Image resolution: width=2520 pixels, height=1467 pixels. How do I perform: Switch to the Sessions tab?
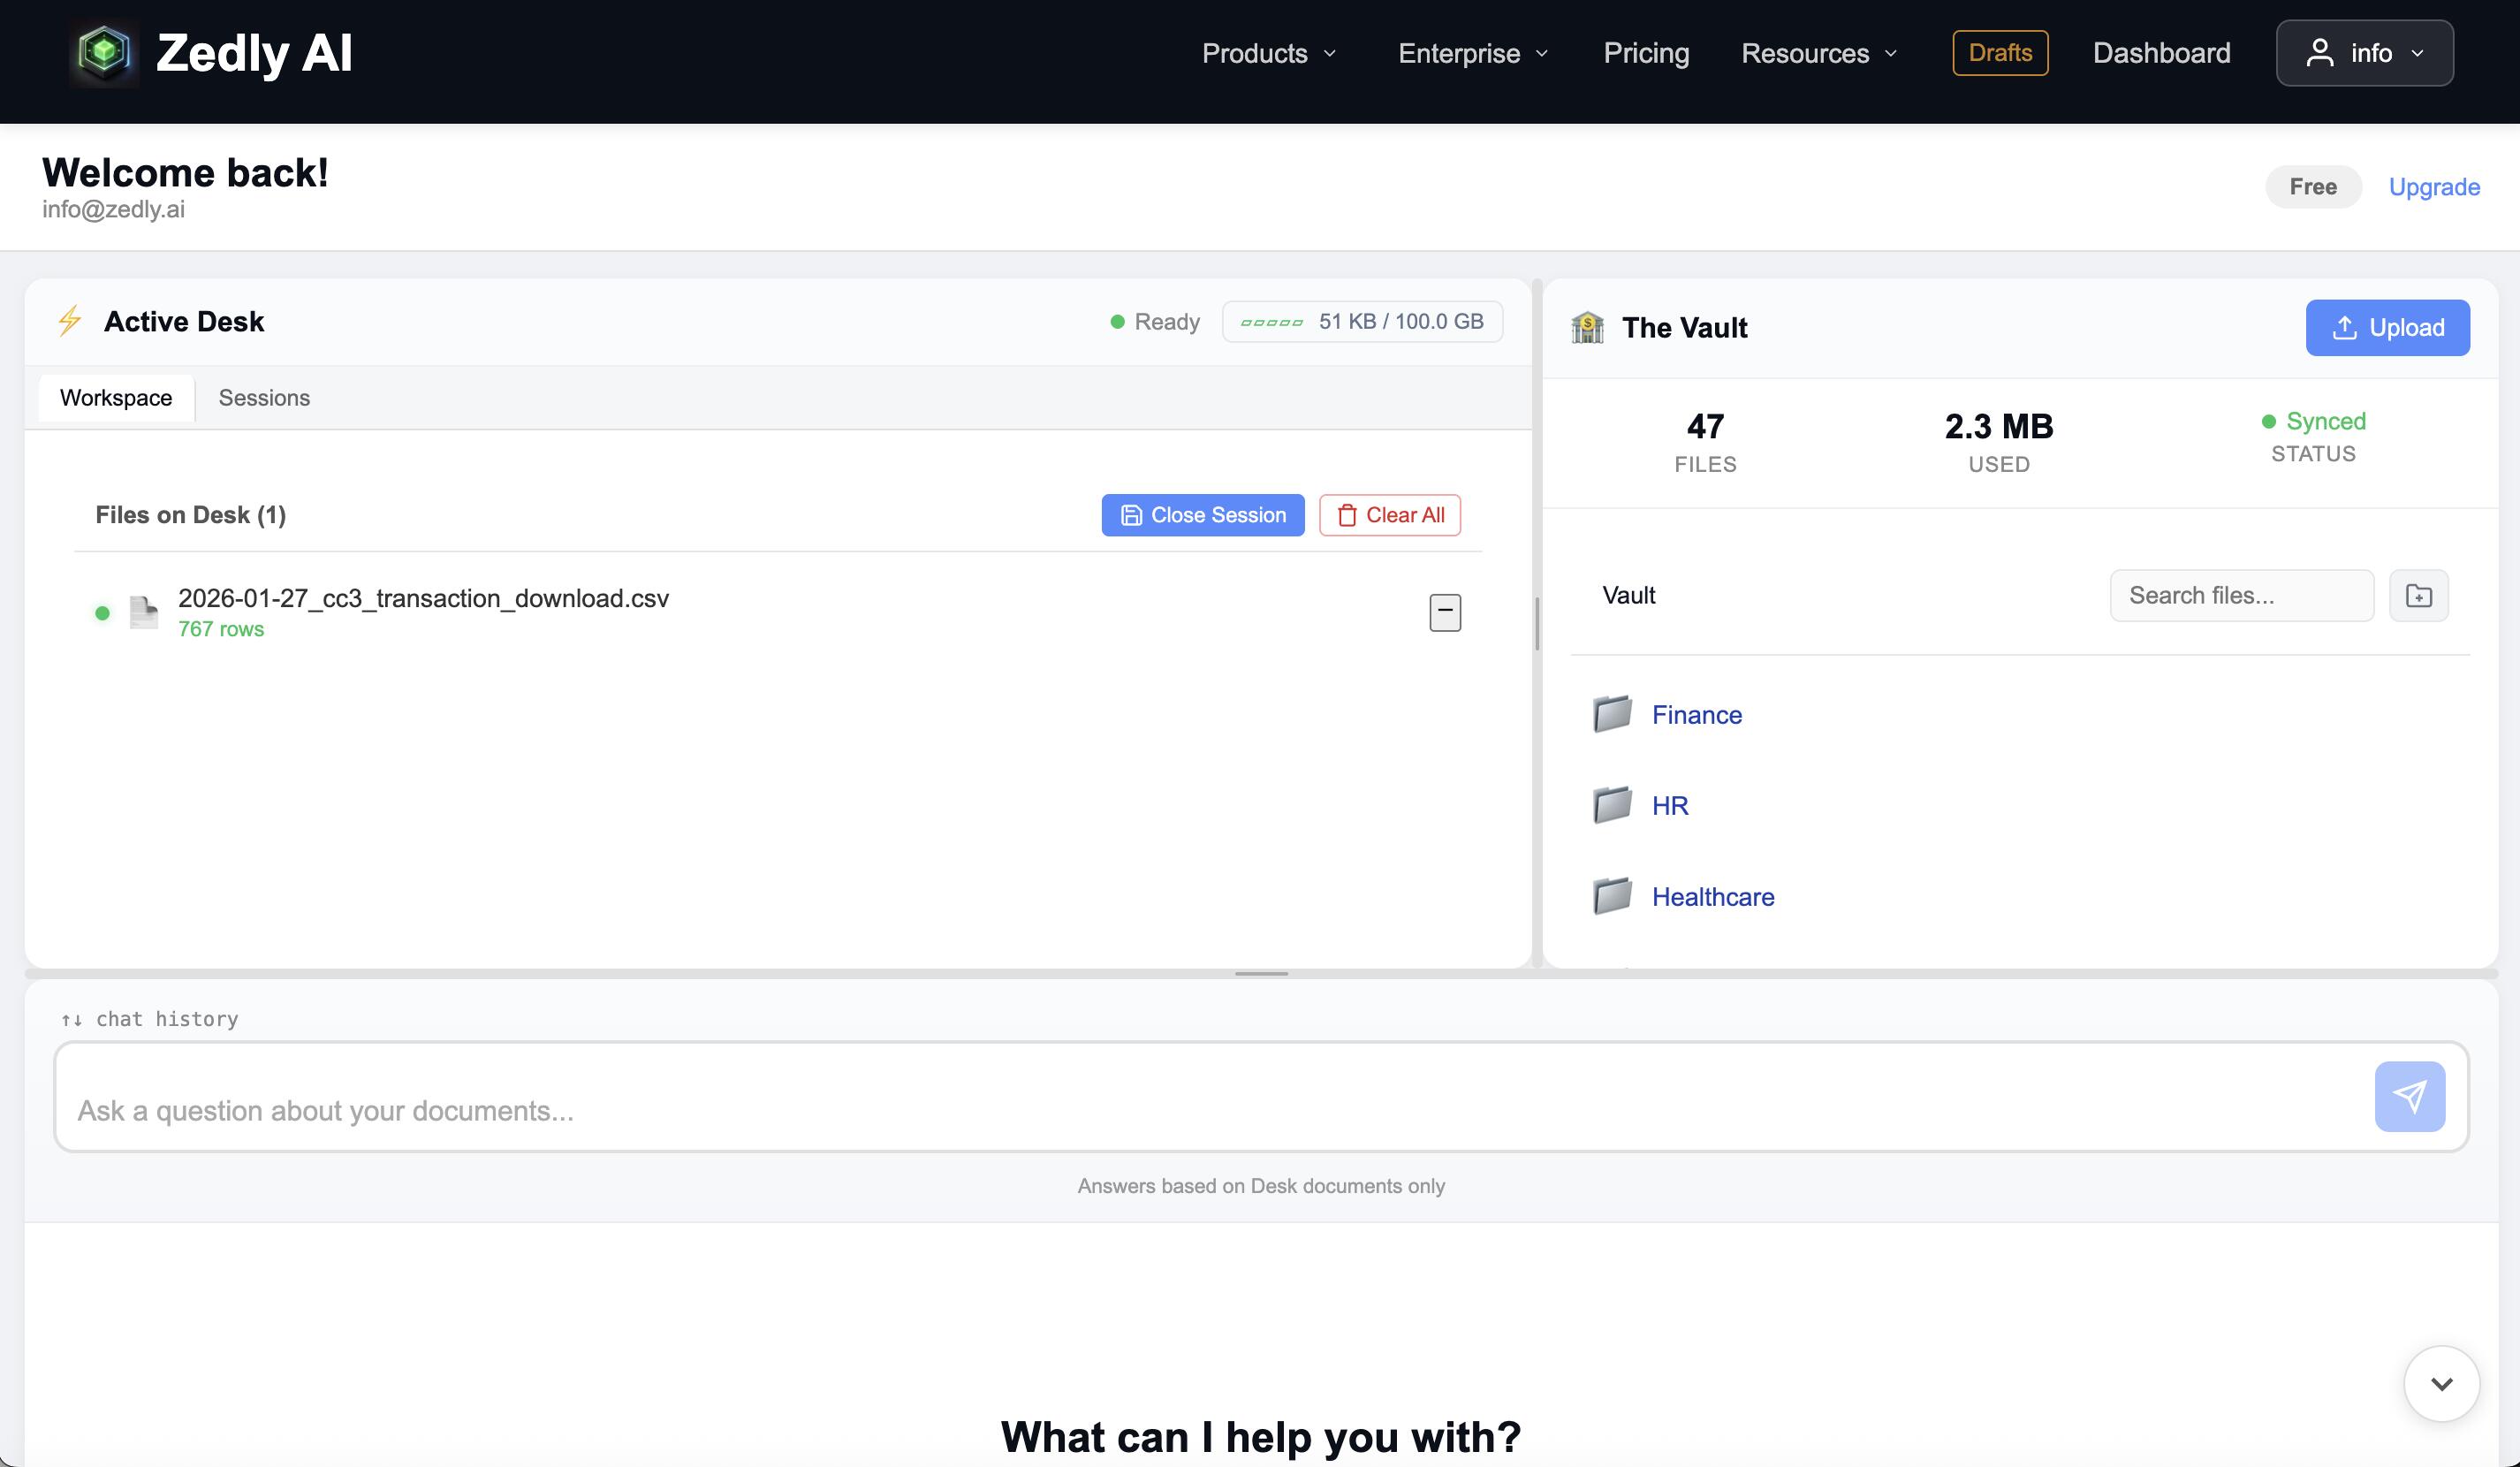click(264, 397)
